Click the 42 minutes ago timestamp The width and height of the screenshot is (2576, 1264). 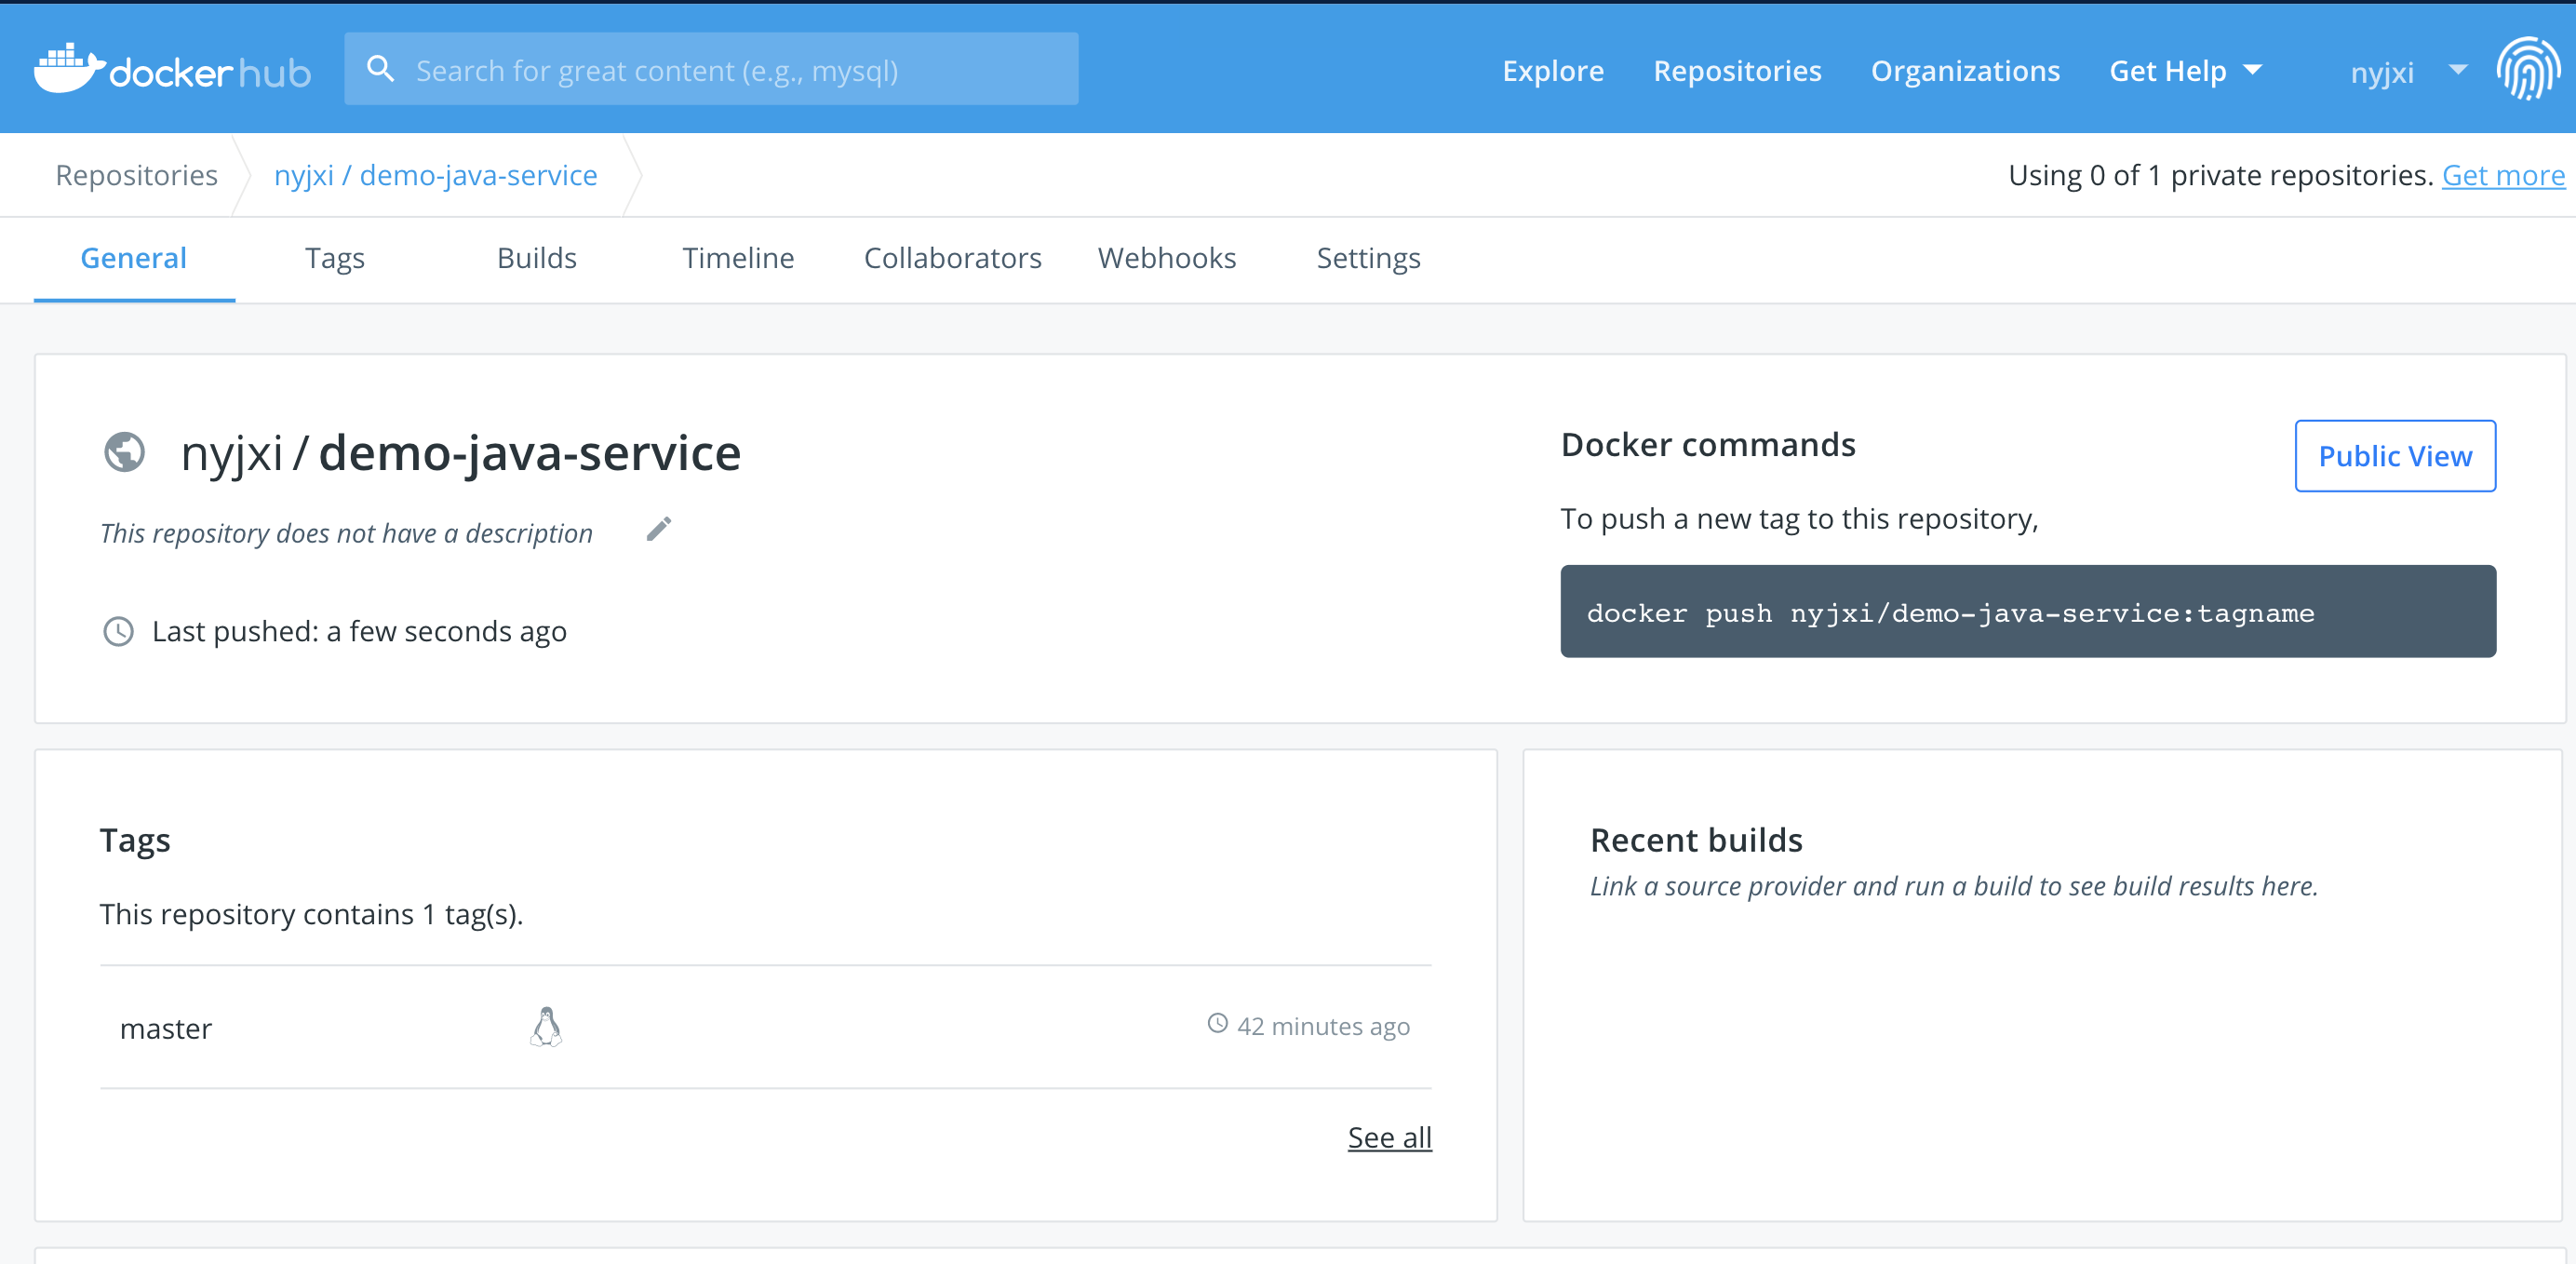click(x=1323, y=1026)
